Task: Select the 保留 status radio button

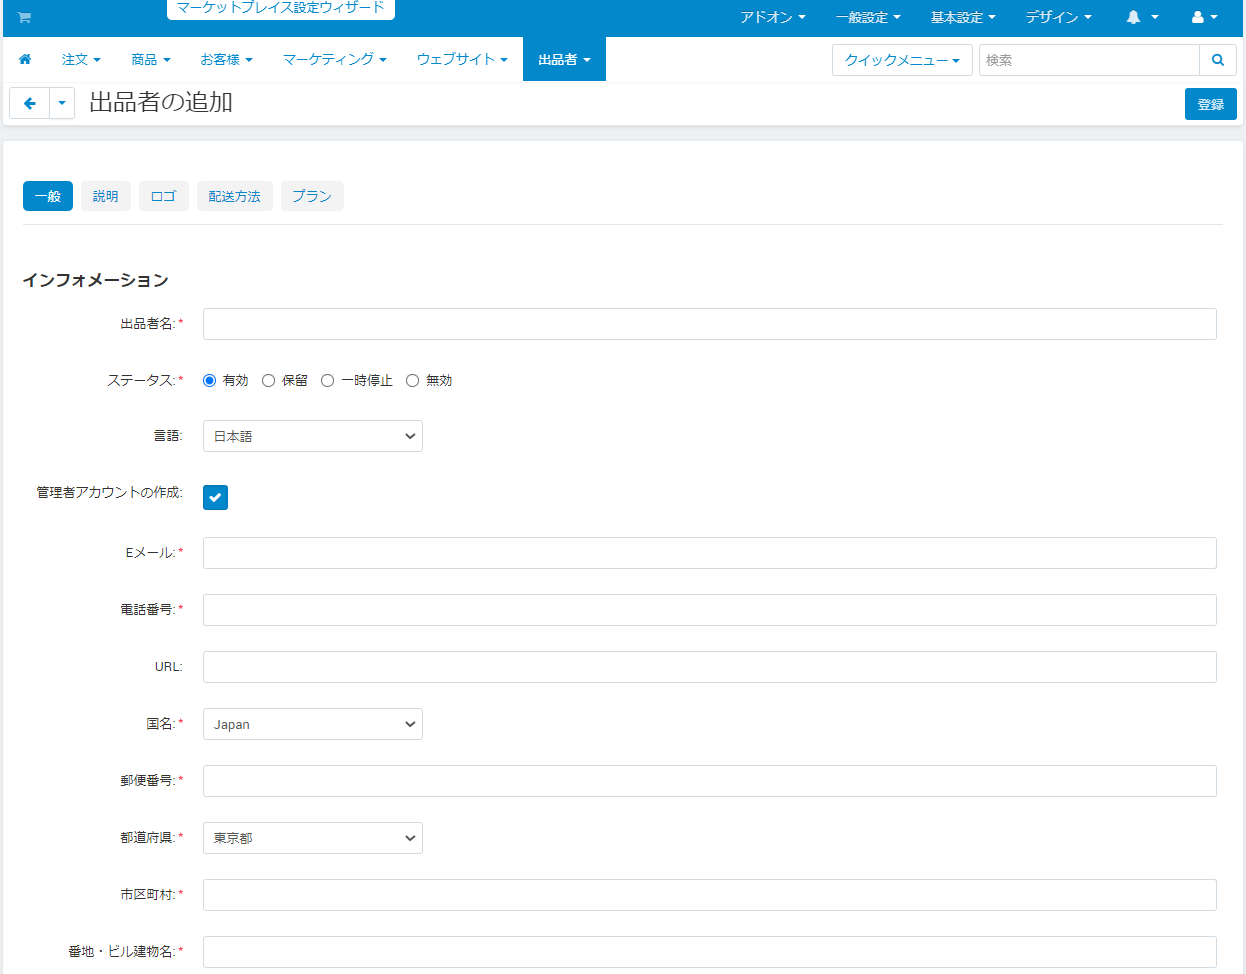Action: (x=268, y=380)
